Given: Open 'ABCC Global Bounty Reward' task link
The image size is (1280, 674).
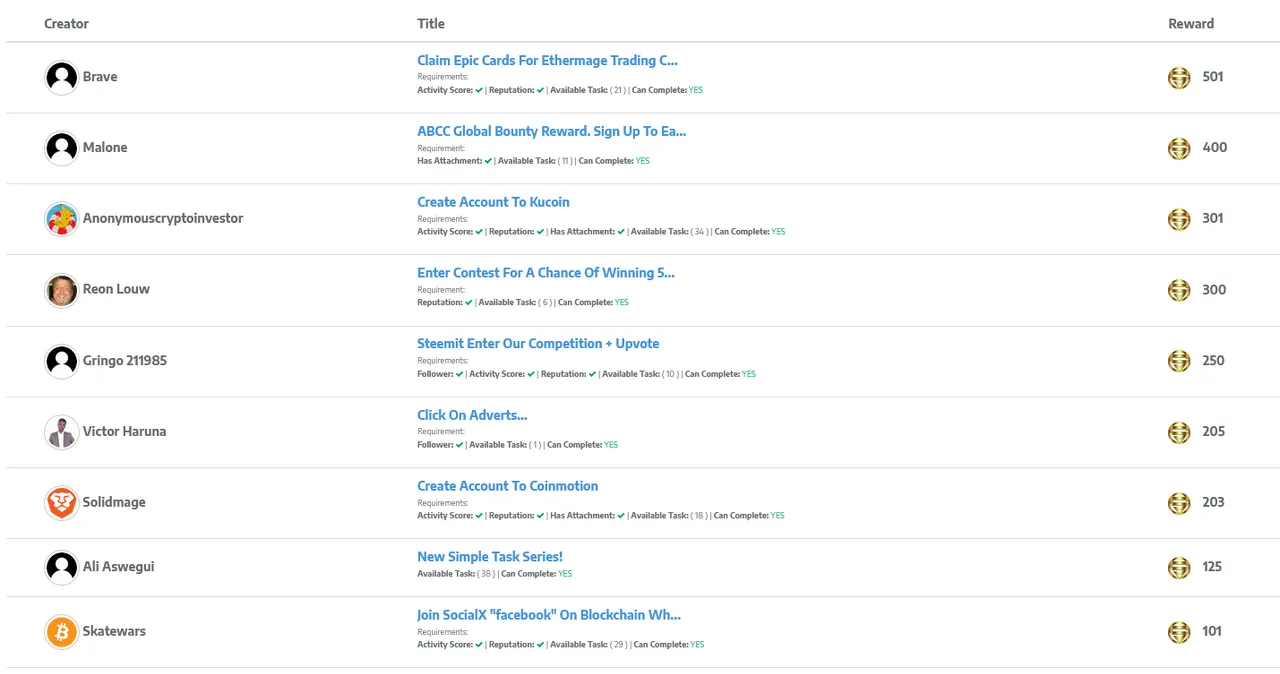Looking at the screenshot, I should pyautogui.click(x=552, y=131).
